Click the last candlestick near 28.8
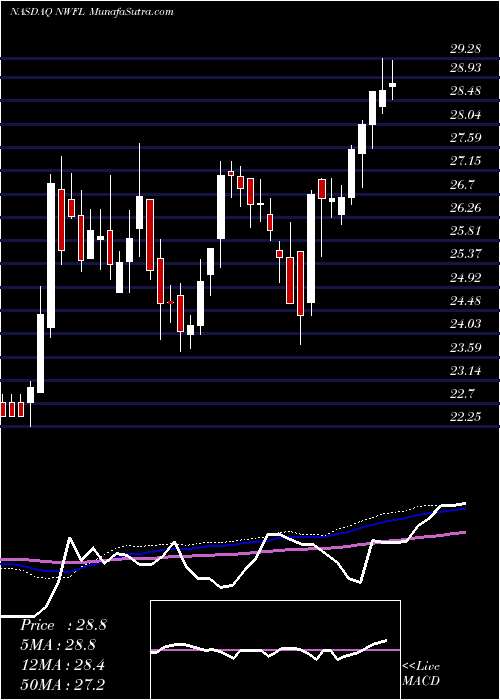The width and height of the screenshot is (500, 700). tap(393, 84)
